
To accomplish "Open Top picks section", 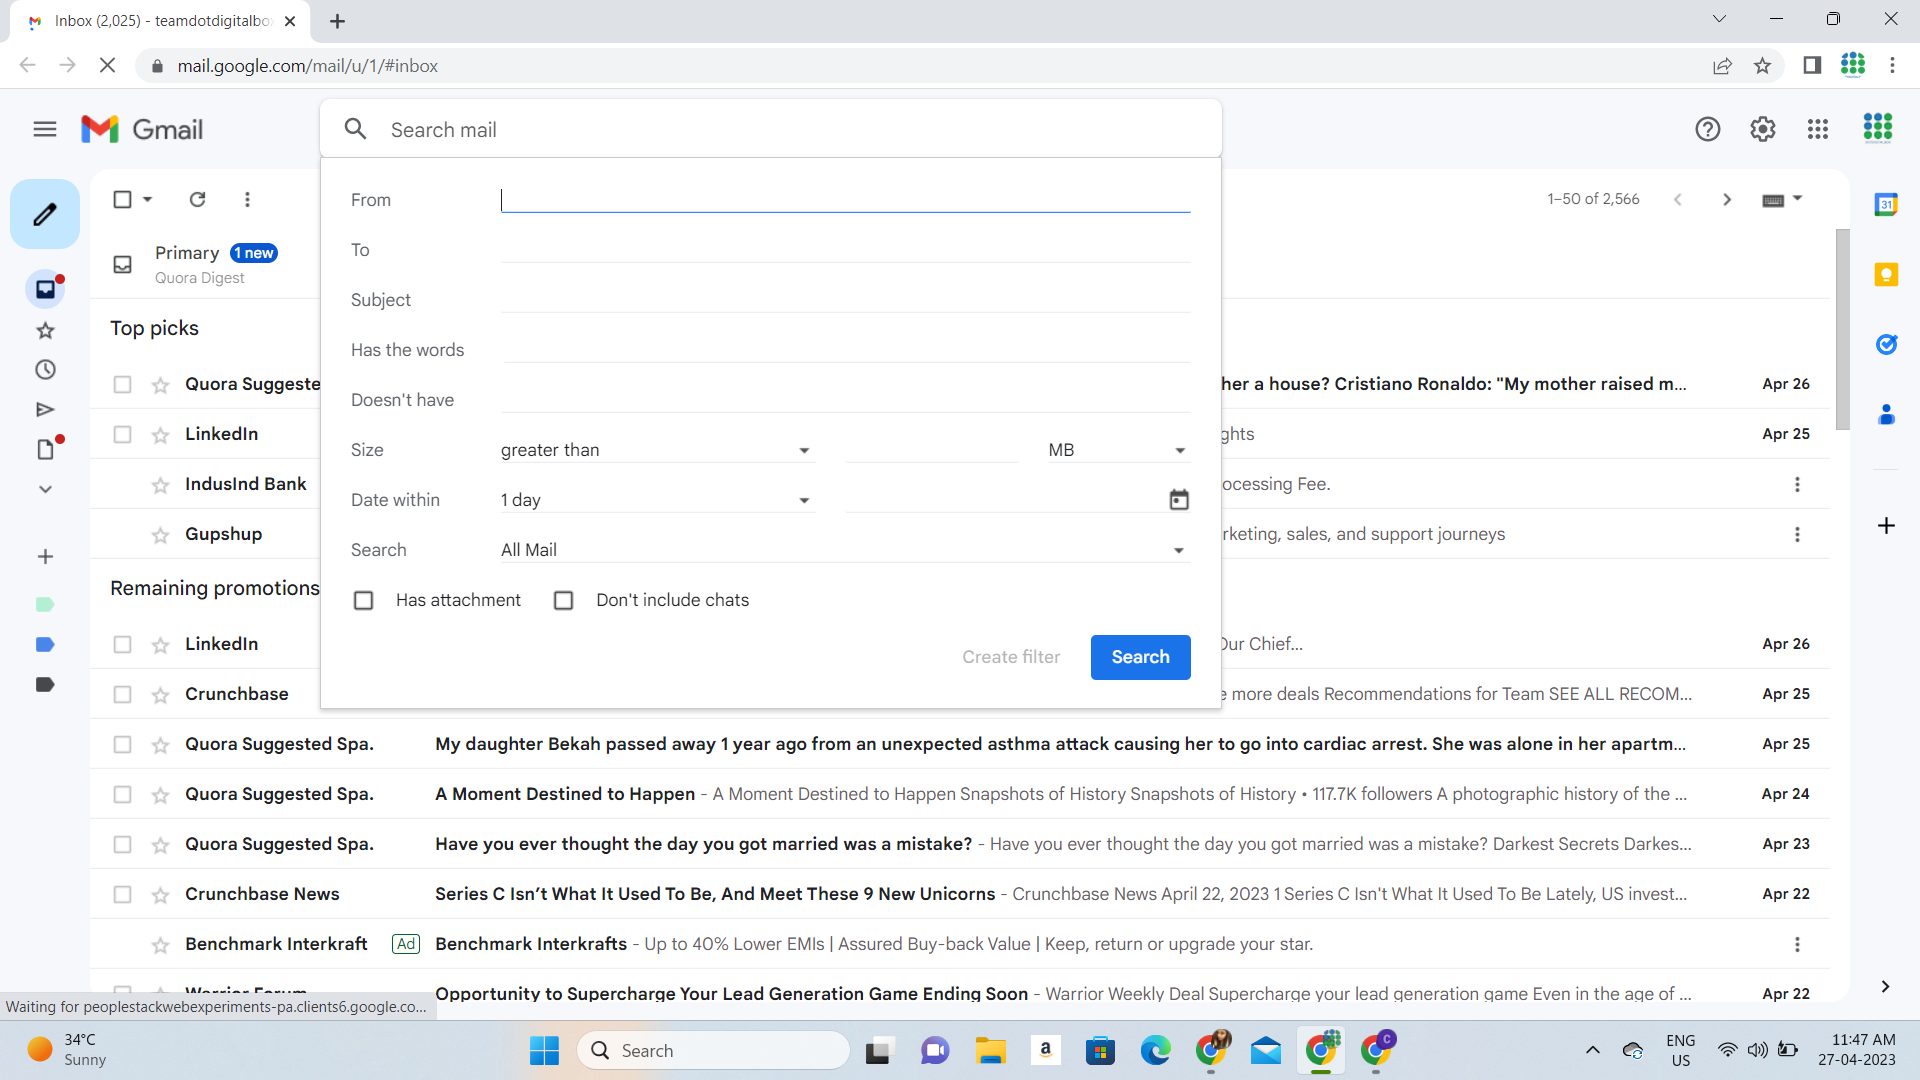I will (154, 327).
